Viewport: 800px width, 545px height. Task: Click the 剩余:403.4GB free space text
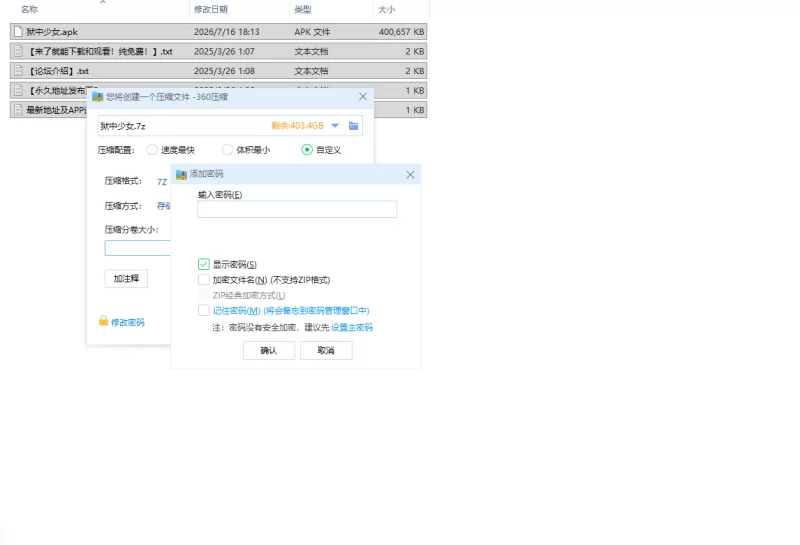tap(297, 126)
